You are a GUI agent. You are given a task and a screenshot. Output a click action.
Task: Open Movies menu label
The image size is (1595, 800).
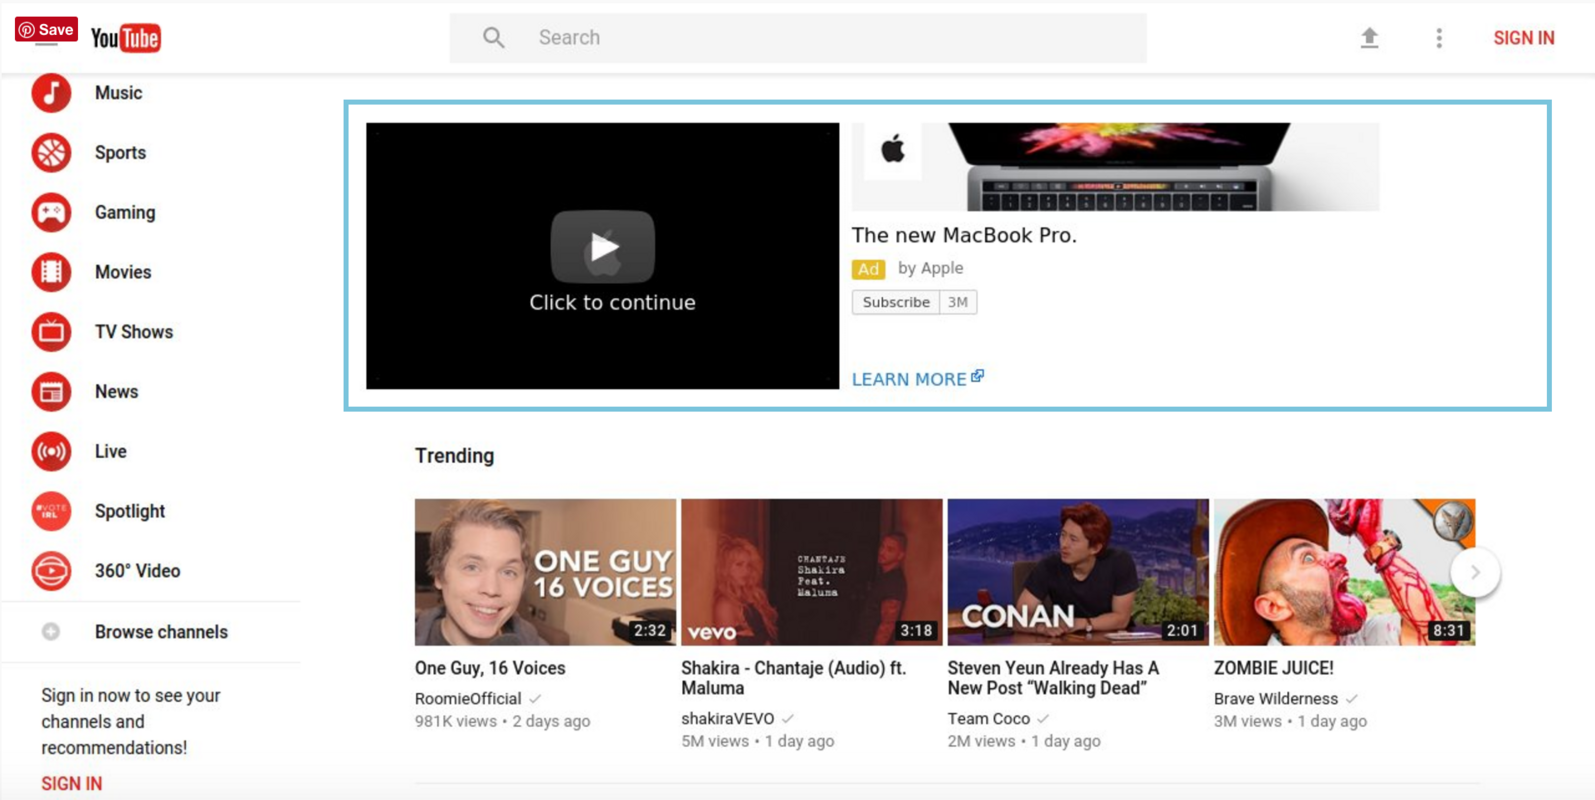coord(123,272)
